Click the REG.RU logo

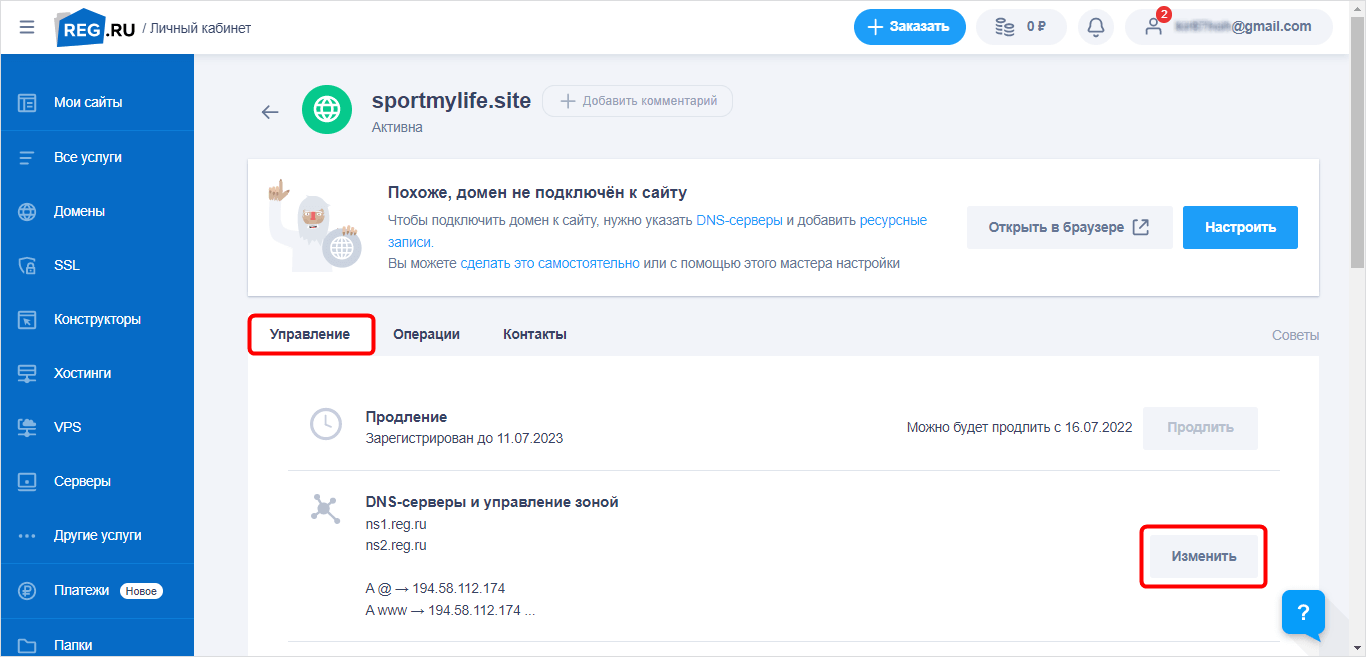pyautogui.click(x=96, y=28)
